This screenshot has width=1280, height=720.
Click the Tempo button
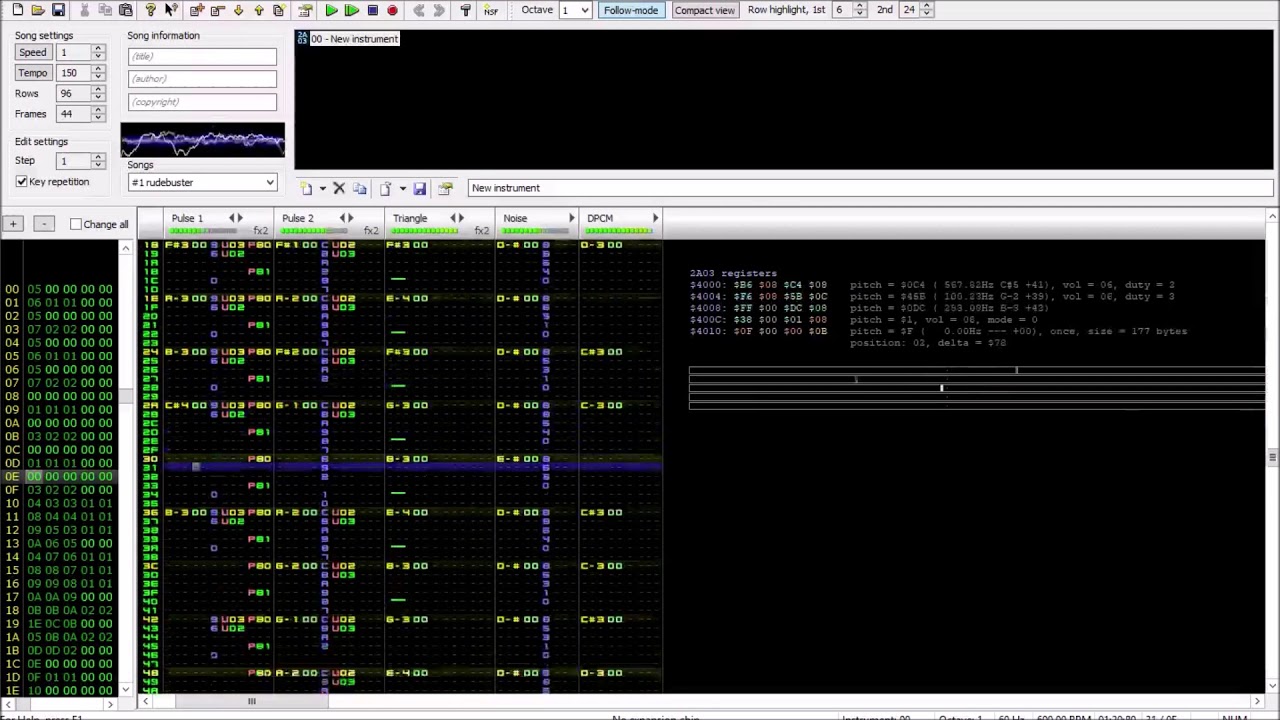[x=32, y=73]
